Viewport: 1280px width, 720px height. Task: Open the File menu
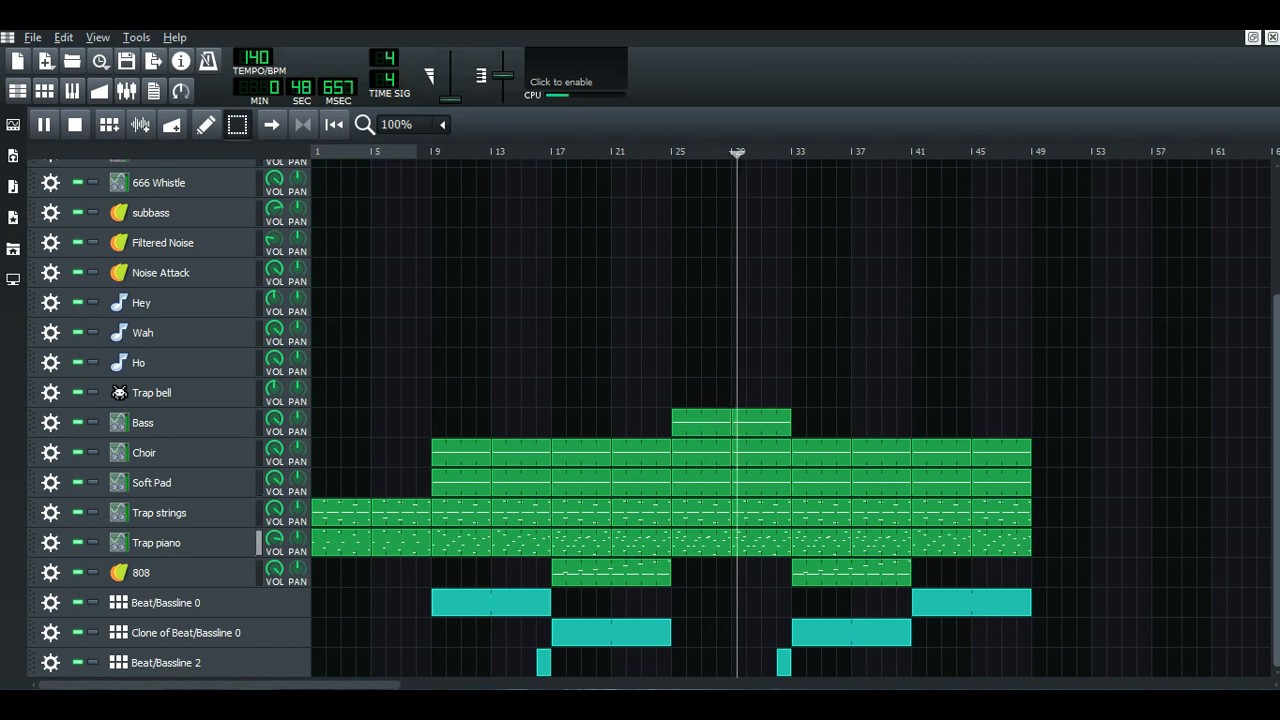[x=33, y=38]
